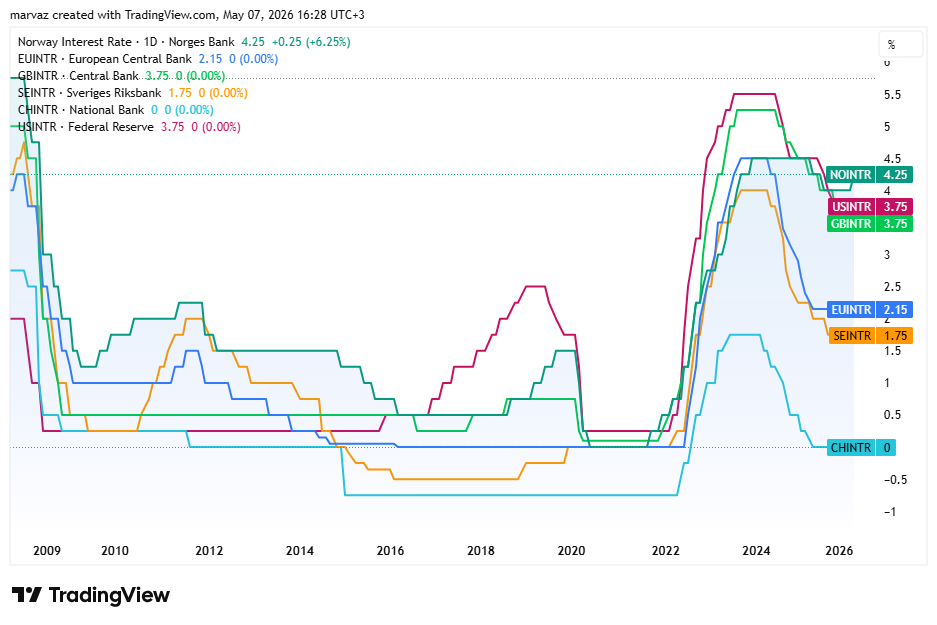The width and height of the screenshot is (937, 625).
Task: Select the CHINTR National Bank legend row
Action: 115,110
